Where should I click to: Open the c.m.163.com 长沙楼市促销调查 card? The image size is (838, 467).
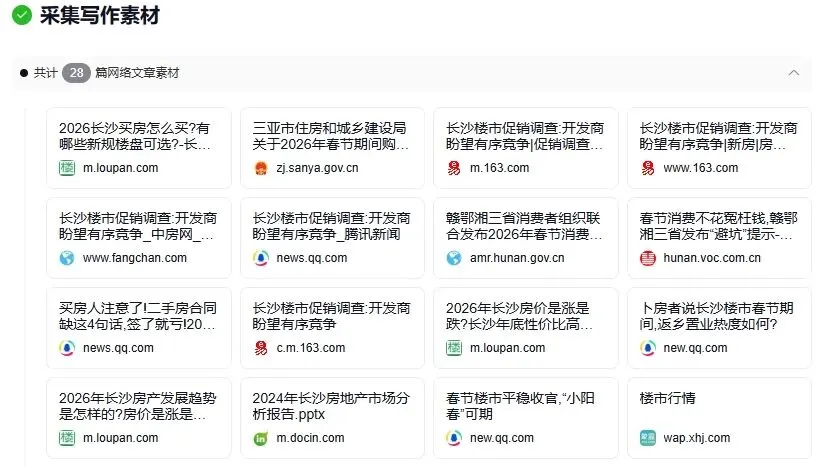(x=332, y=328)
